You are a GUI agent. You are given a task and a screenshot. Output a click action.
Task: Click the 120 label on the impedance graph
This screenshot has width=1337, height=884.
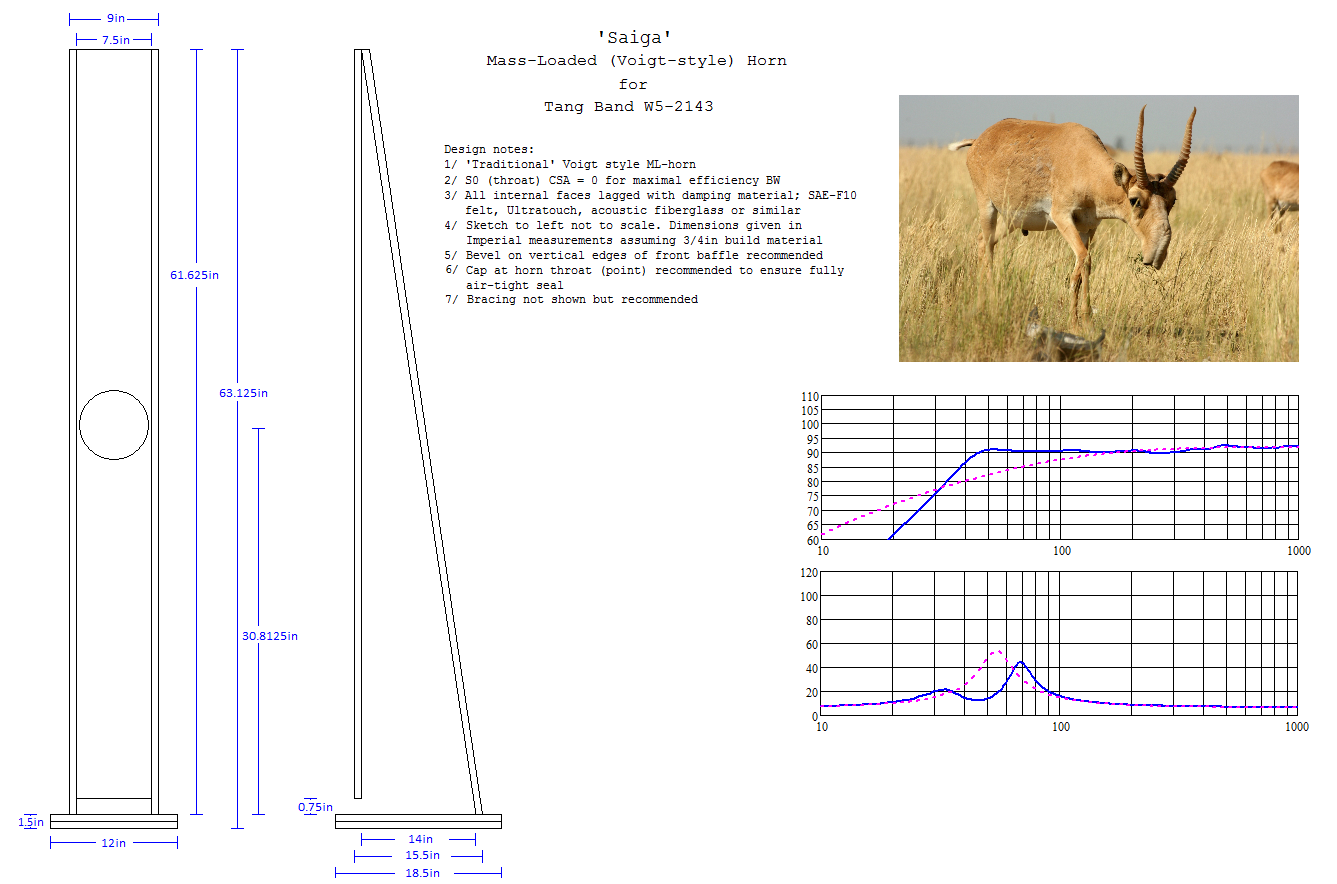click(810, 573)
